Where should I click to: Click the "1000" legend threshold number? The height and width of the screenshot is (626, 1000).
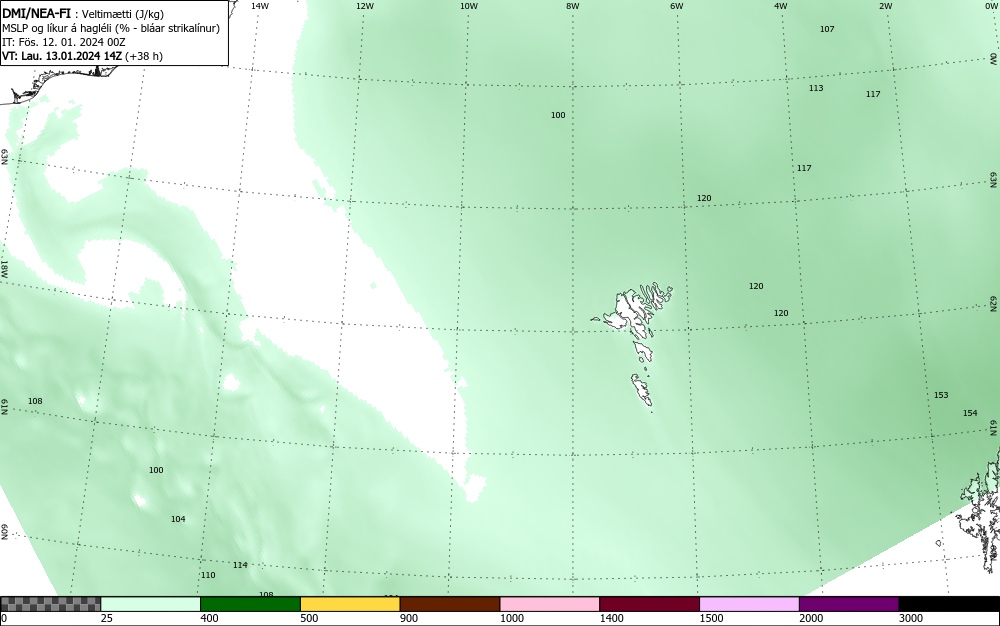(511, 618)
